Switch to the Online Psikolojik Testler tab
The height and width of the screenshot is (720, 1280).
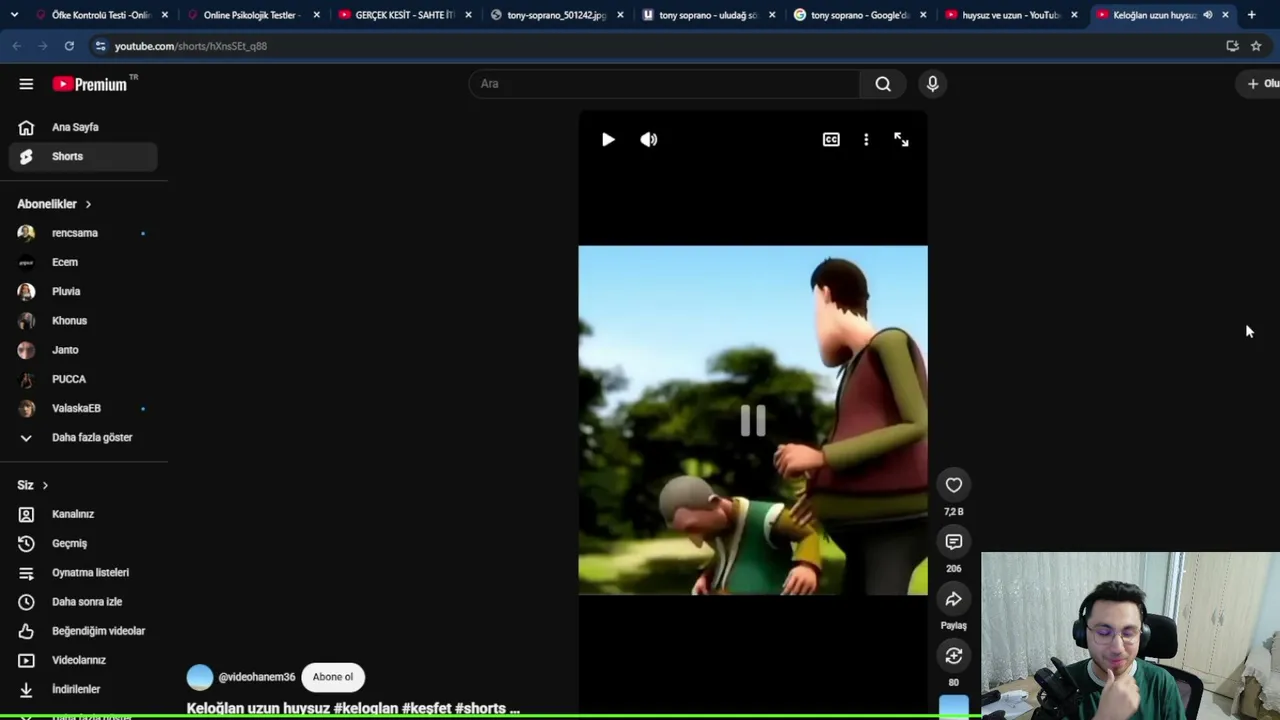(x=252, y=15)
